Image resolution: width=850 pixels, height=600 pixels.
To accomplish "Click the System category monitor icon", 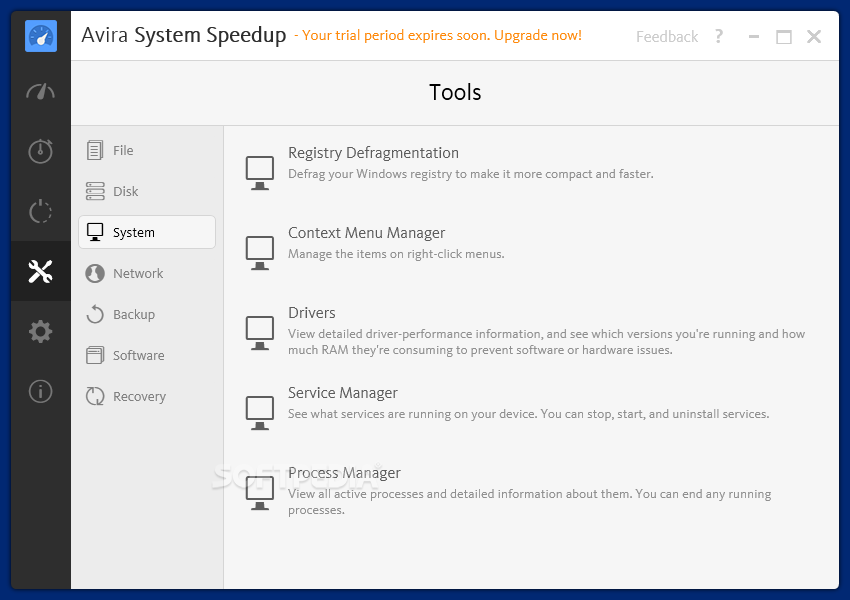I will click(x=95, y=232).
